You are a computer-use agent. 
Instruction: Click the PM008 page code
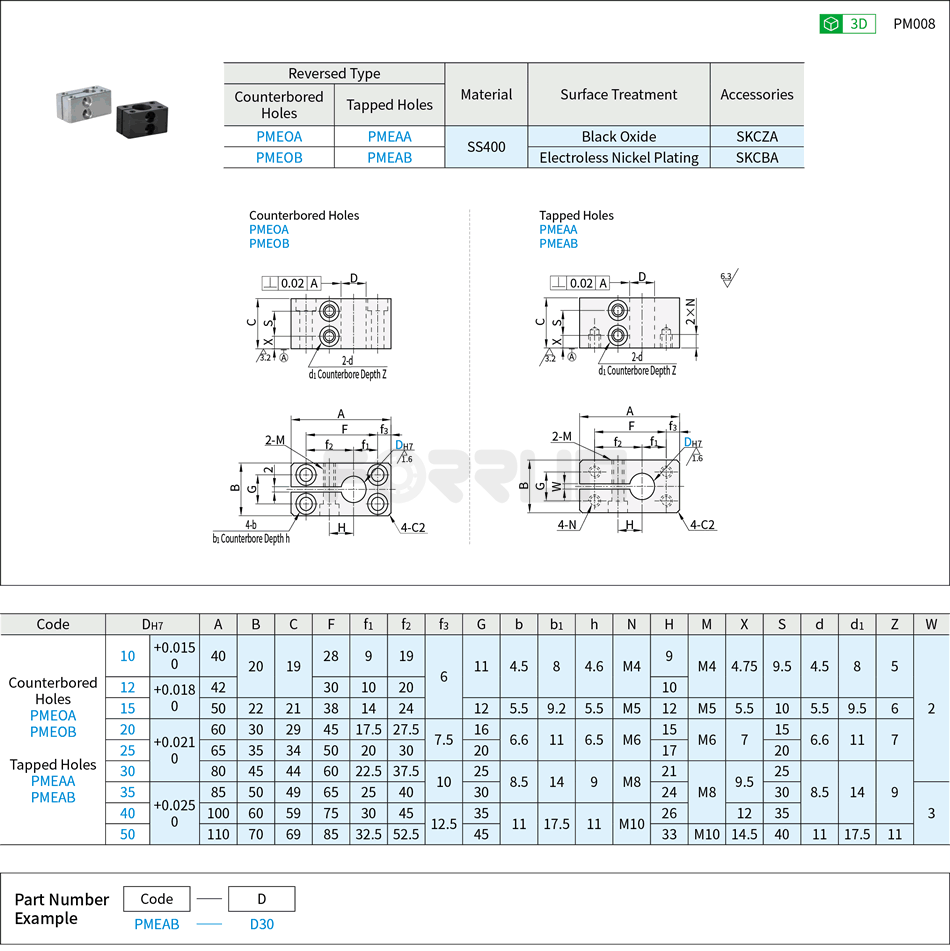point(913,22)
